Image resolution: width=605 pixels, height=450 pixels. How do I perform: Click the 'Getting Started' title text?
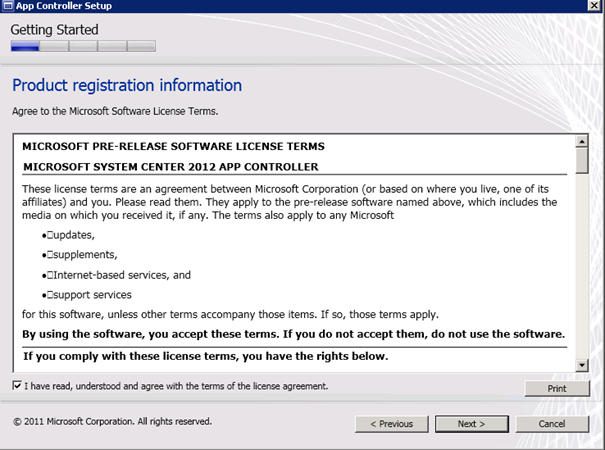pyautogui.click(x=54, y=30)
